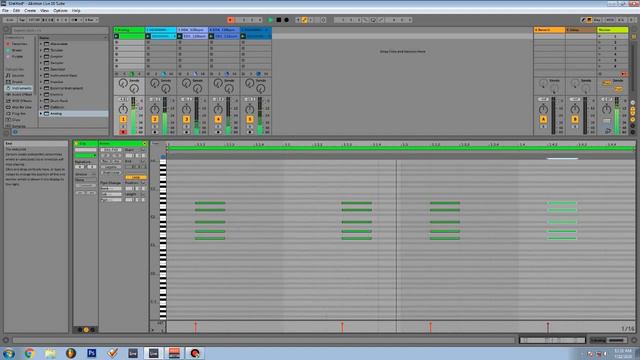This screenshot has height=360, width=640.
Task: Select first green MIDI note in piano roll
Action: (x=210, y=203)
